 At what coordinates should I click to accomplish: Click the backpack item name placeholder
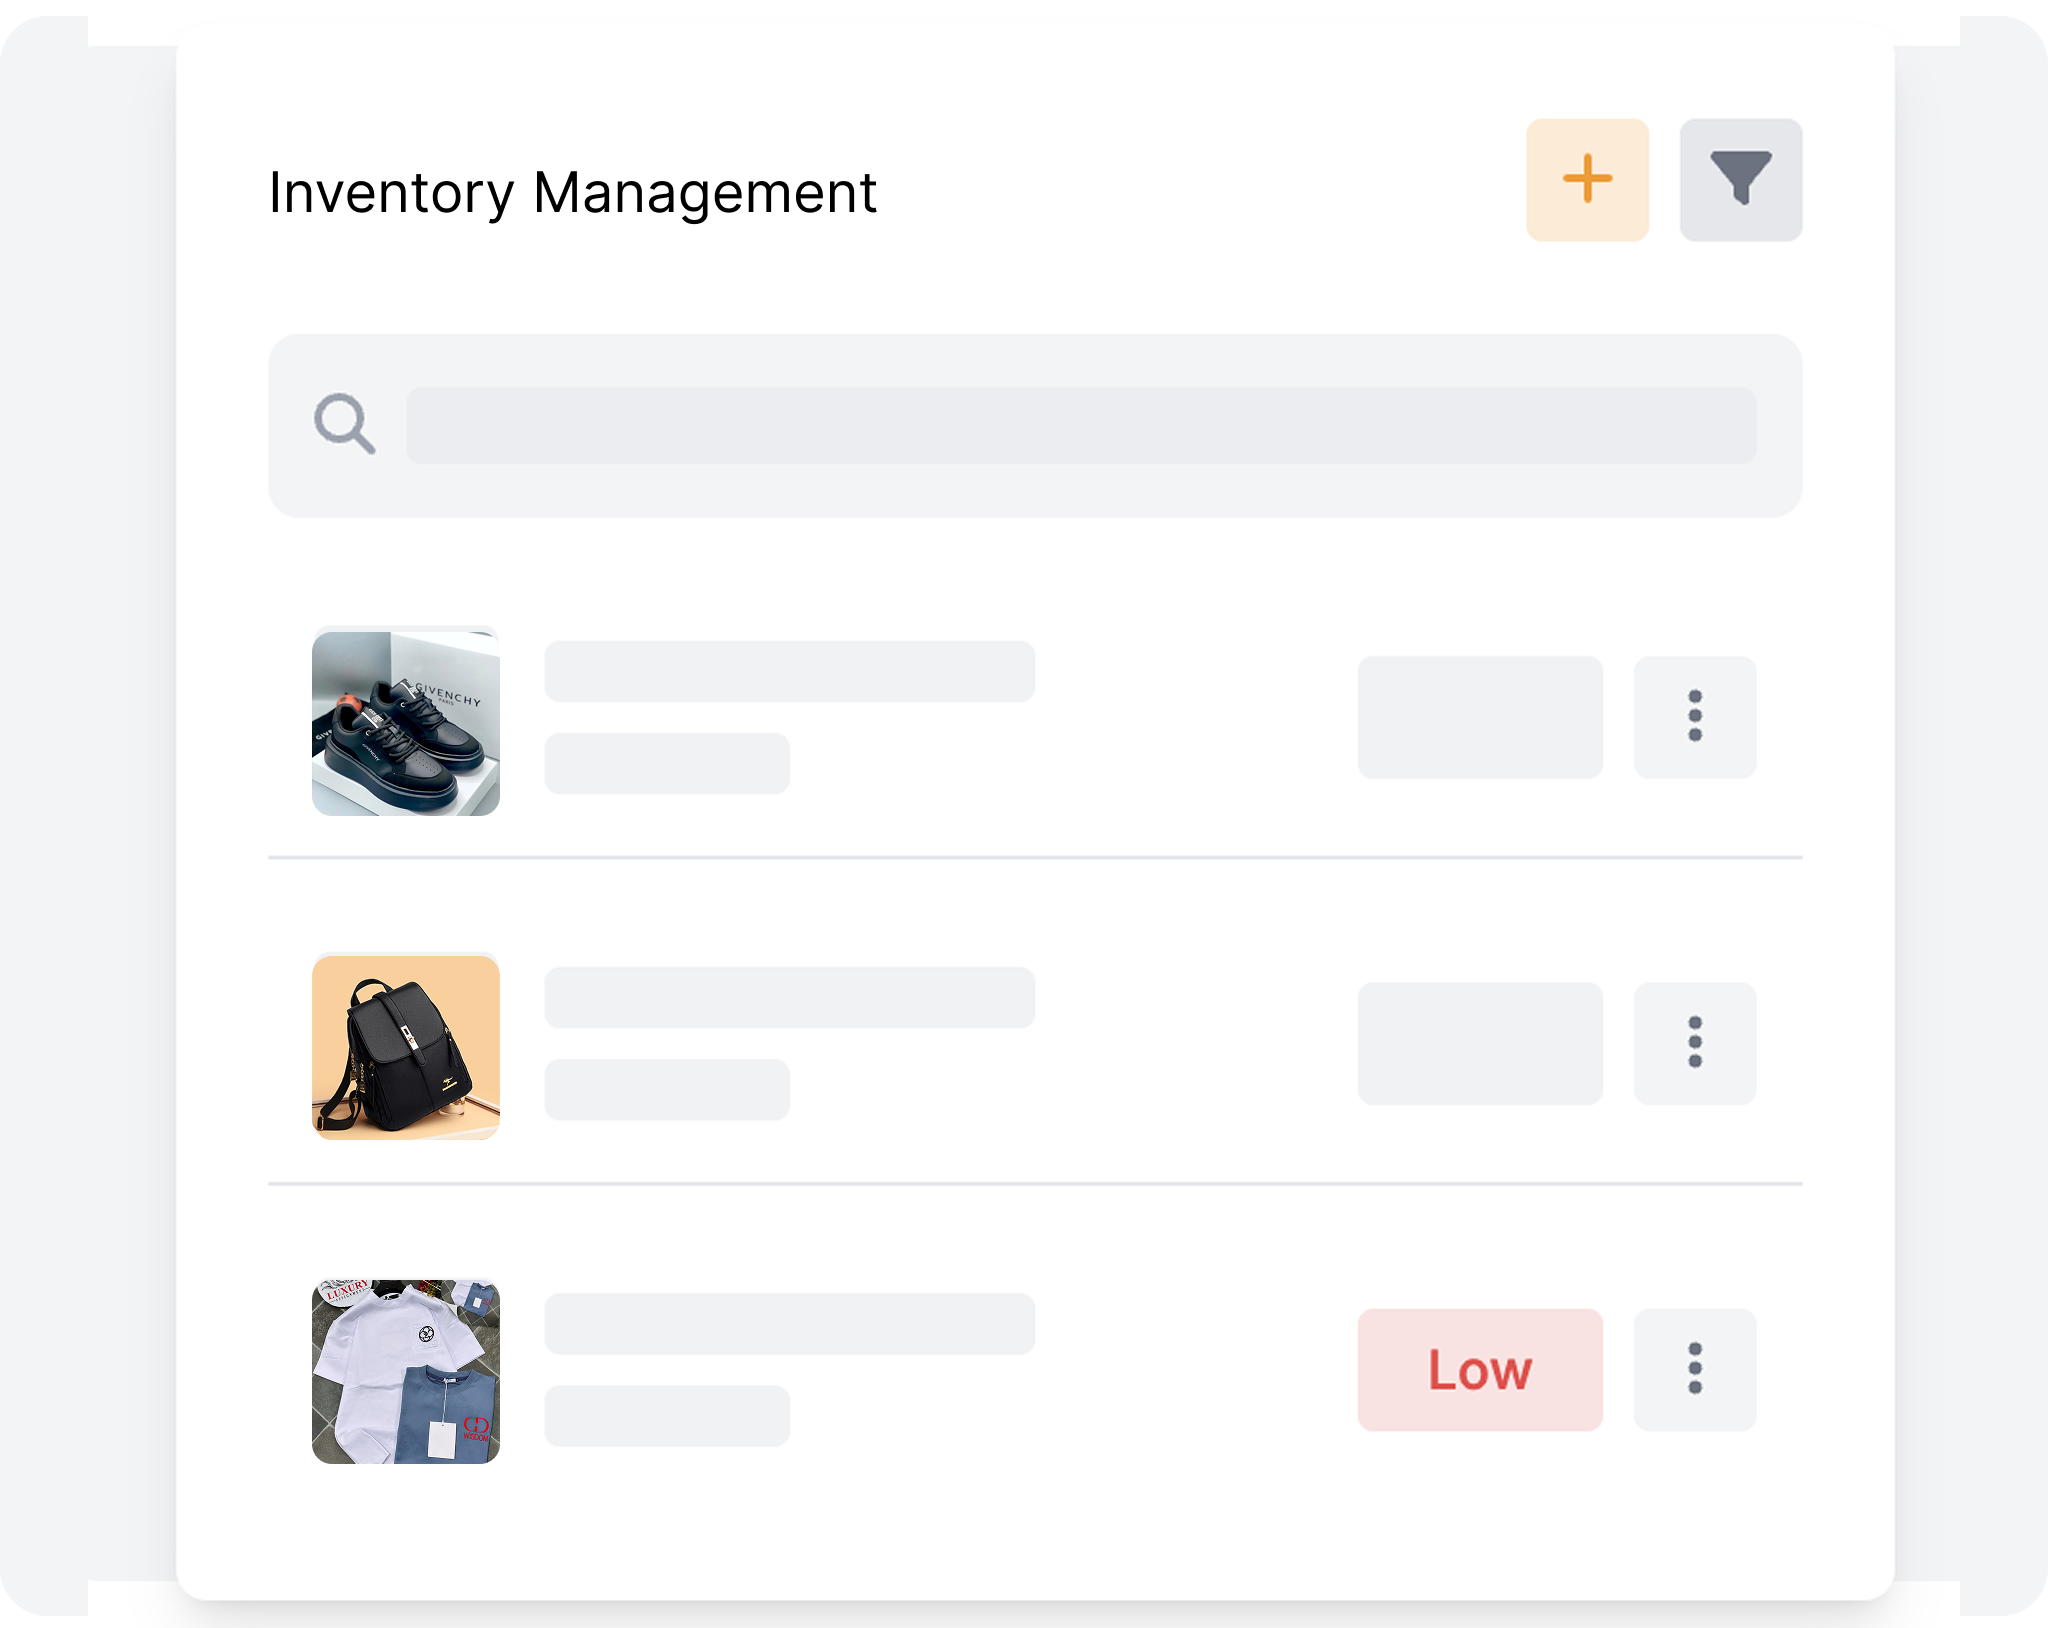789,997
